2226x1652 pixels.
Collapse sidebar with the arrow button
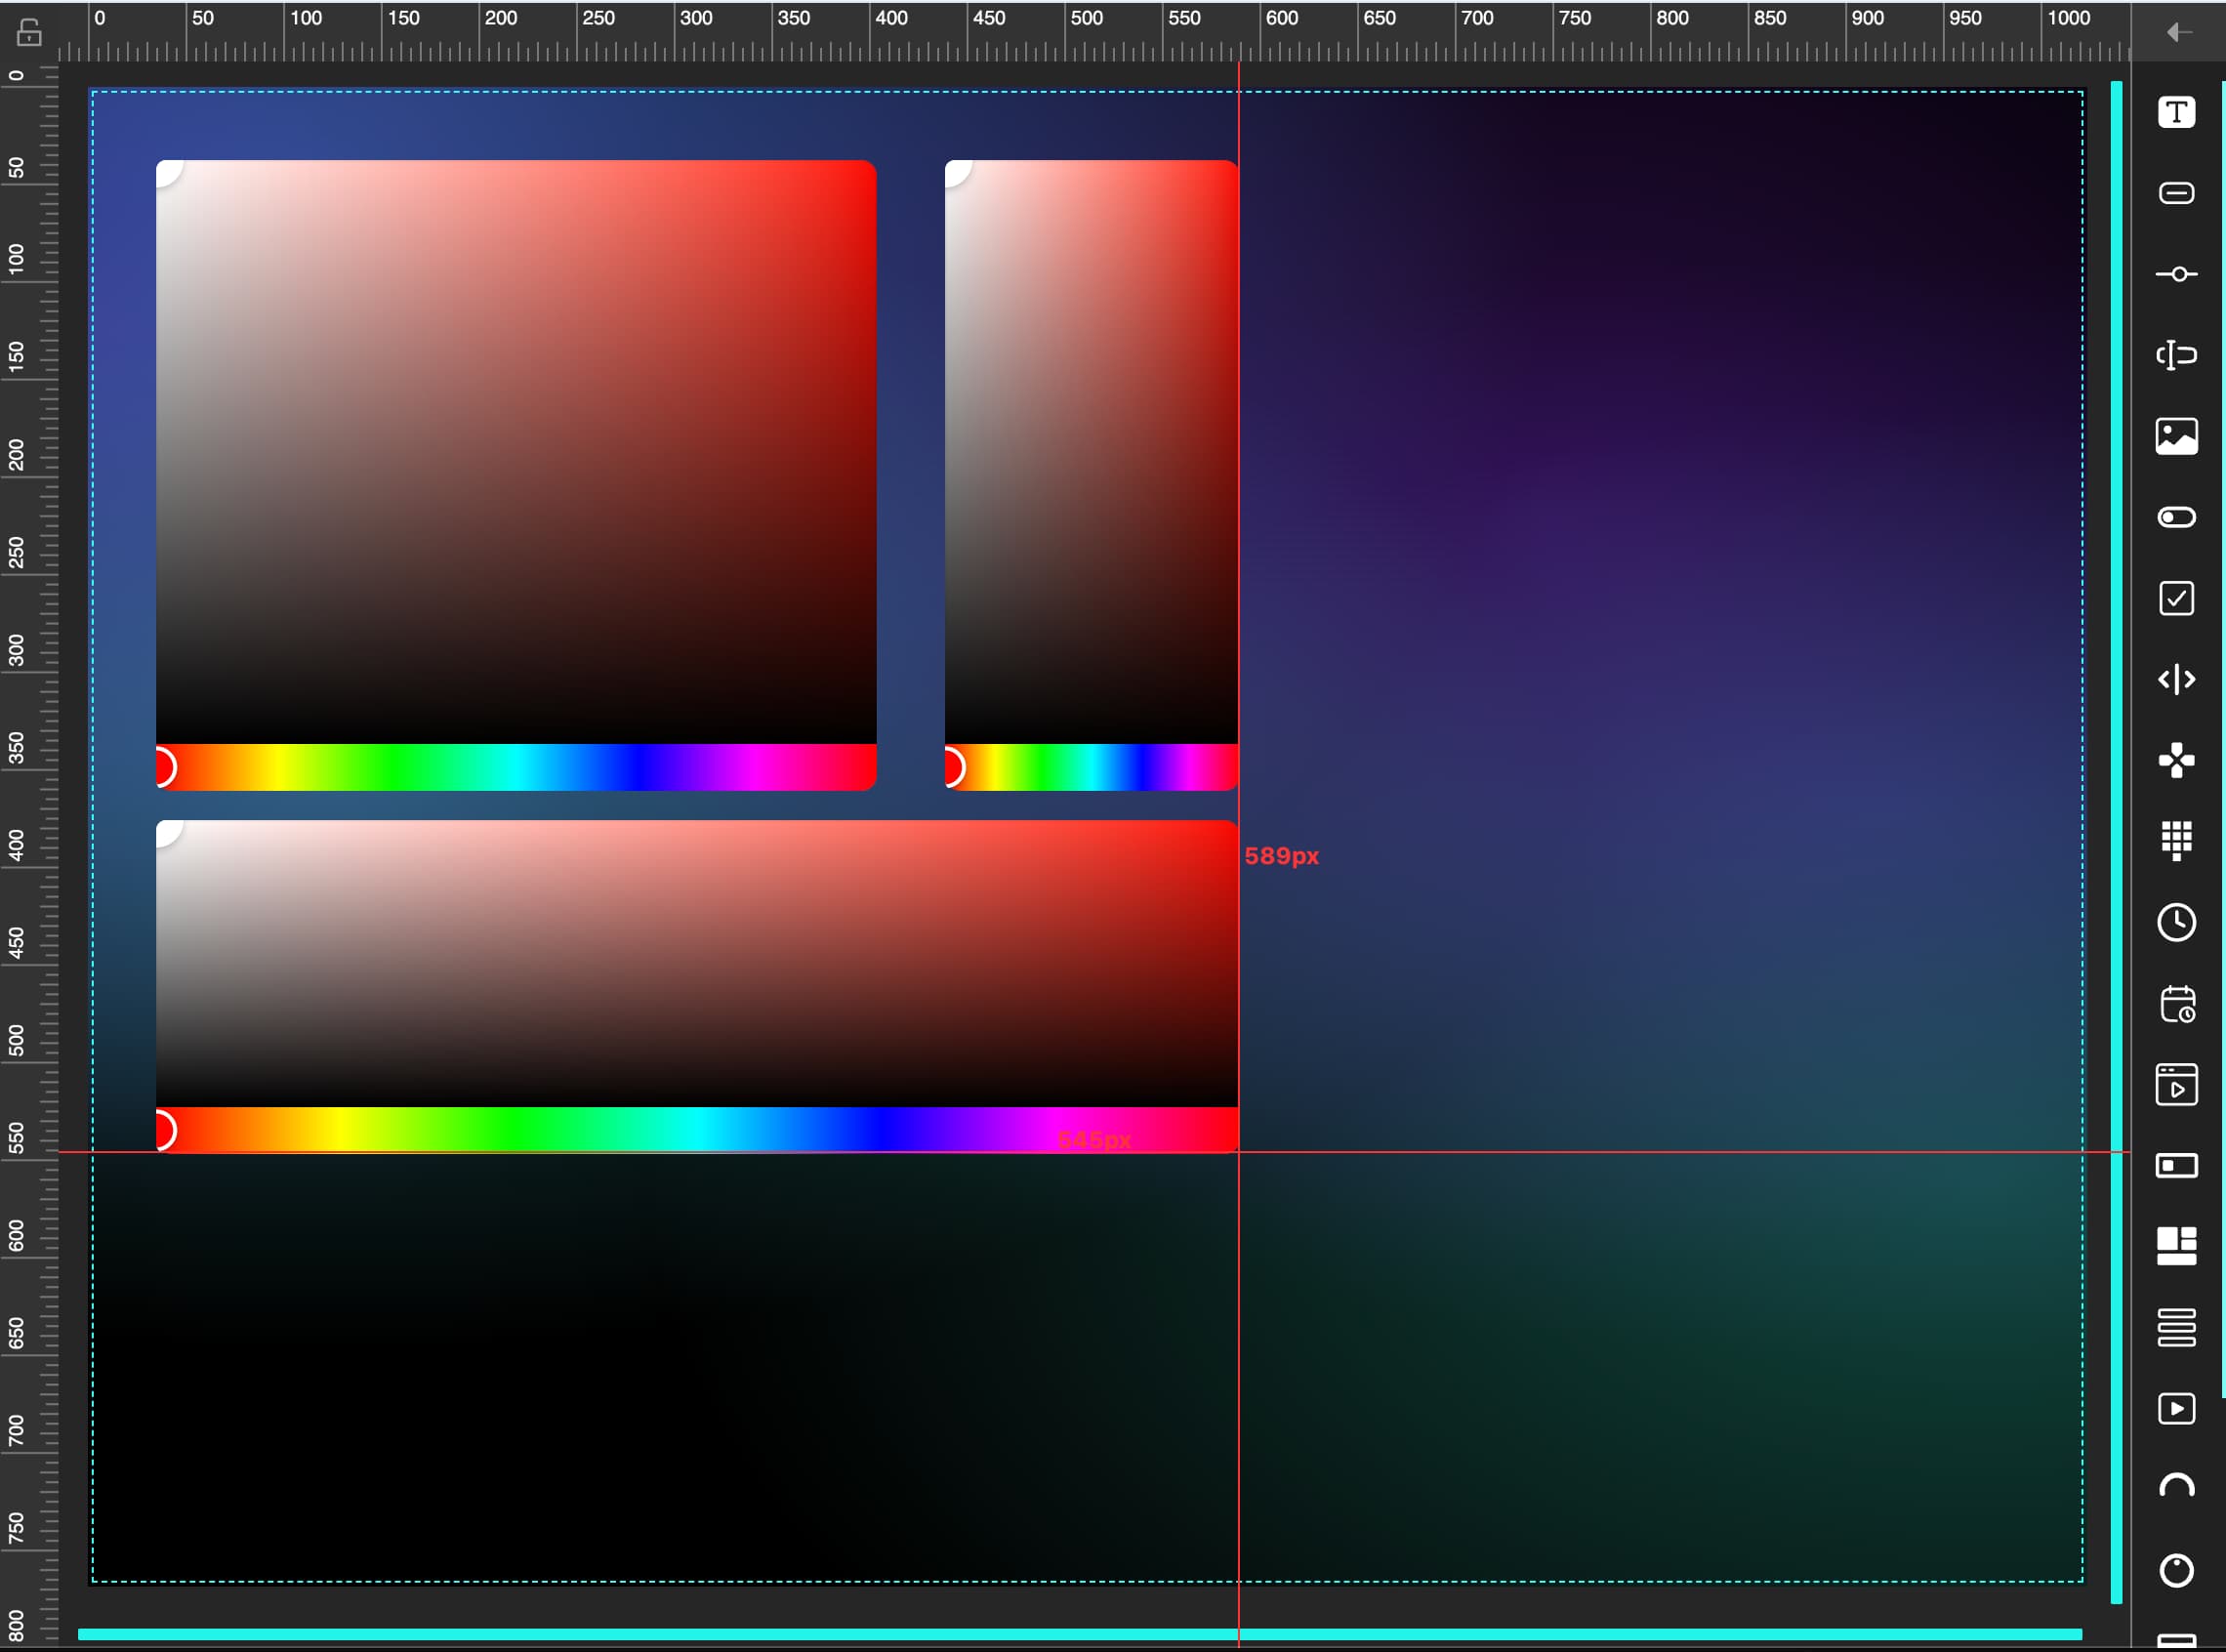(x=2178, y=32)
